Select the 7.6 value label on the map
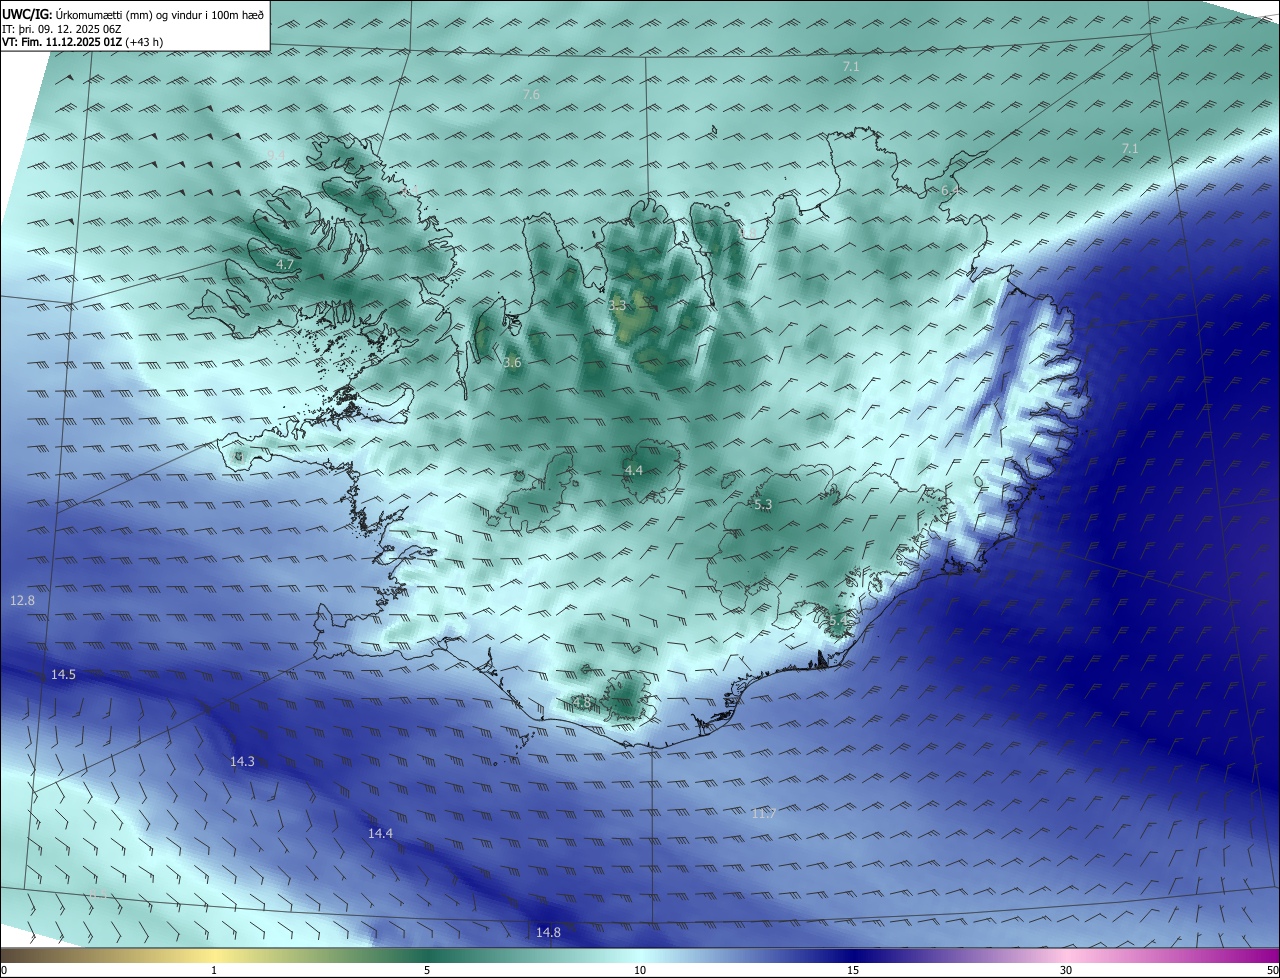1280x978 pixels. (x=531, y=94)
